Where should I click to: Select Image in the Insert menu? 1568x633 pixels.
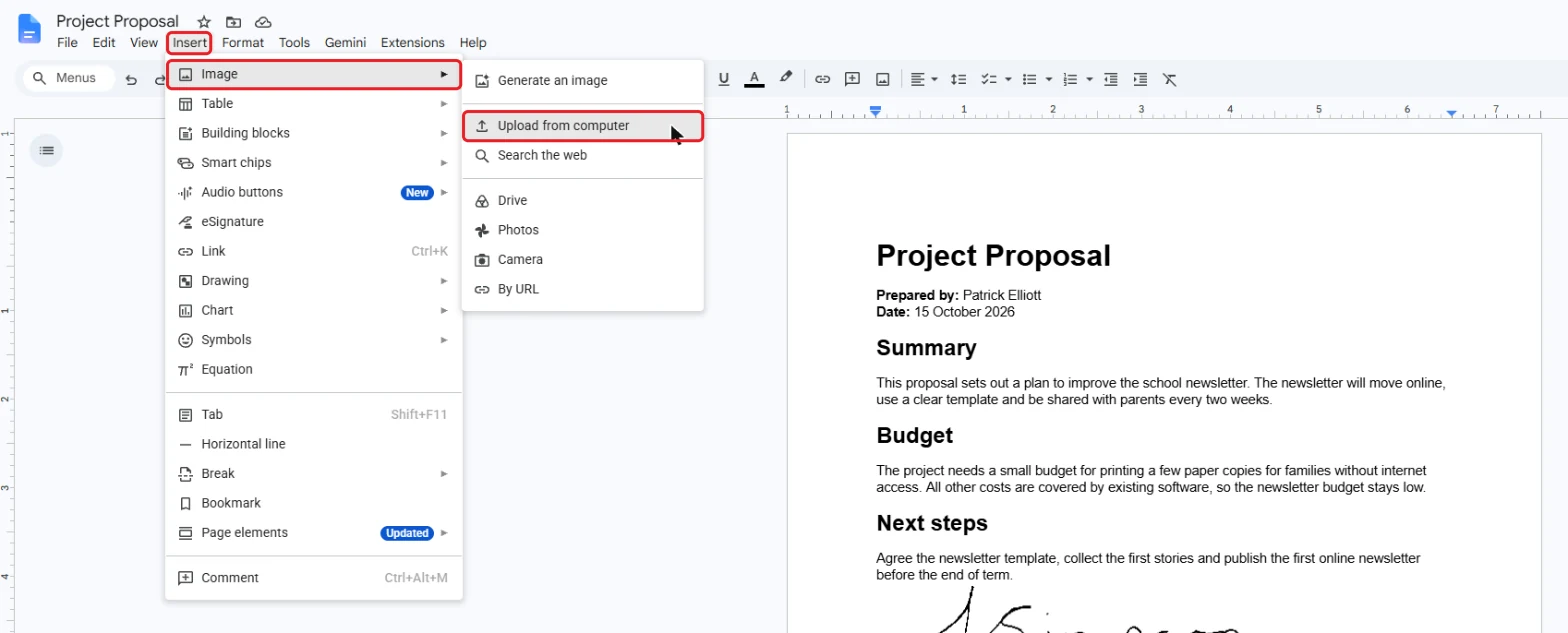(x=314, y=74)
